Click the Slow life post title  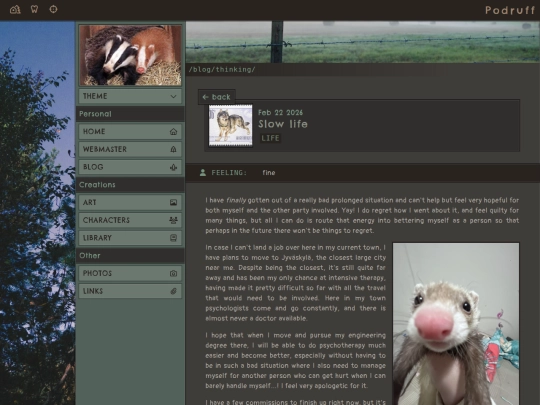coord(283,124)
